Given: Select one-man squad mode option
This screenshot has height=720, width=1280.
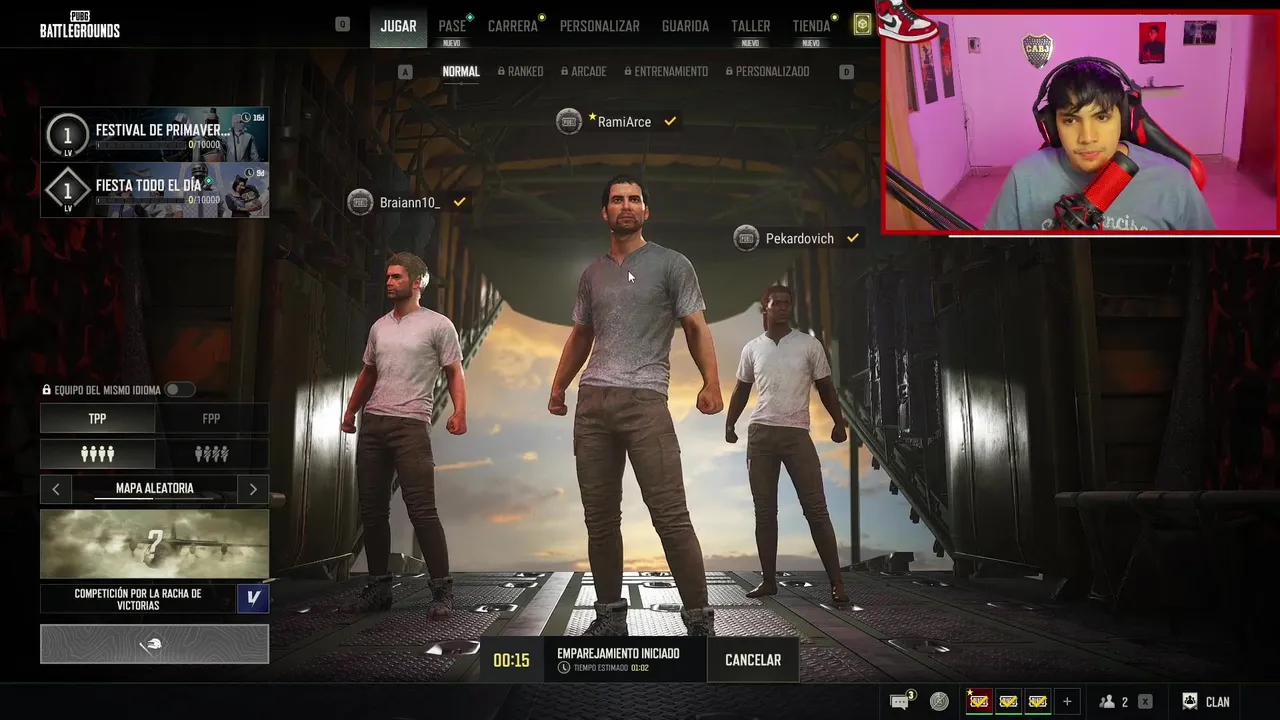Looking at the screenshot, I should tap(211, 454).
